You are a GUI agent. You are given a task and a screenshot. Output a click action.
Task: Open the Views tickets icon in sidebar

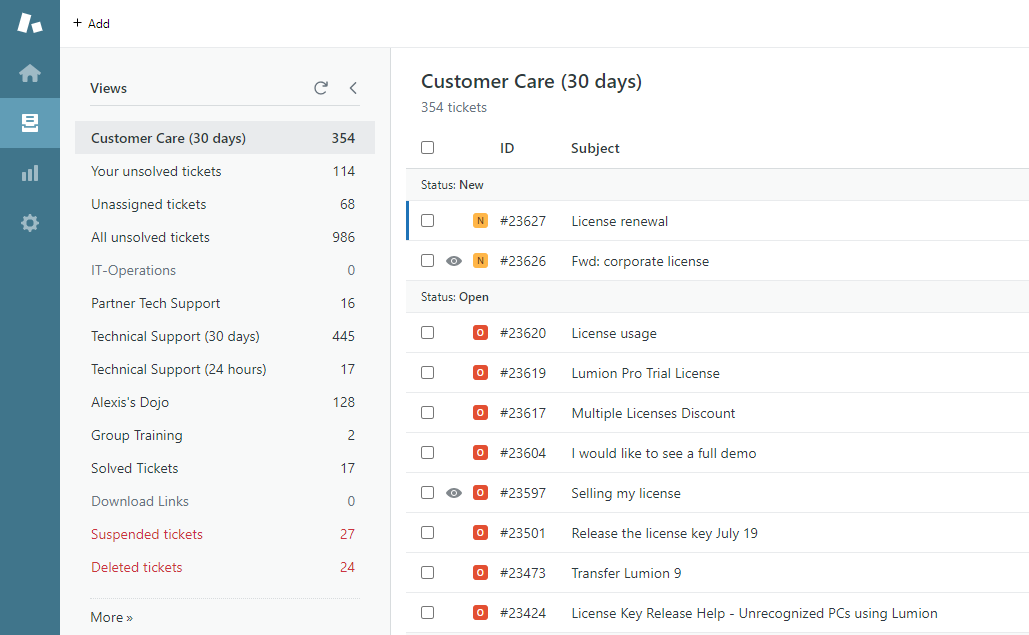click(x=30, y=123)
